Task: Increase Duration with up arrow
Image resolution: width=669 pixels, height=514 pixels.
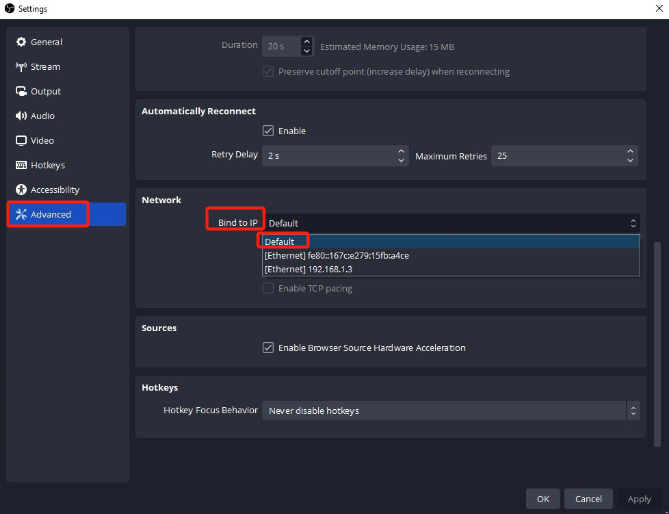Action: 306,41
